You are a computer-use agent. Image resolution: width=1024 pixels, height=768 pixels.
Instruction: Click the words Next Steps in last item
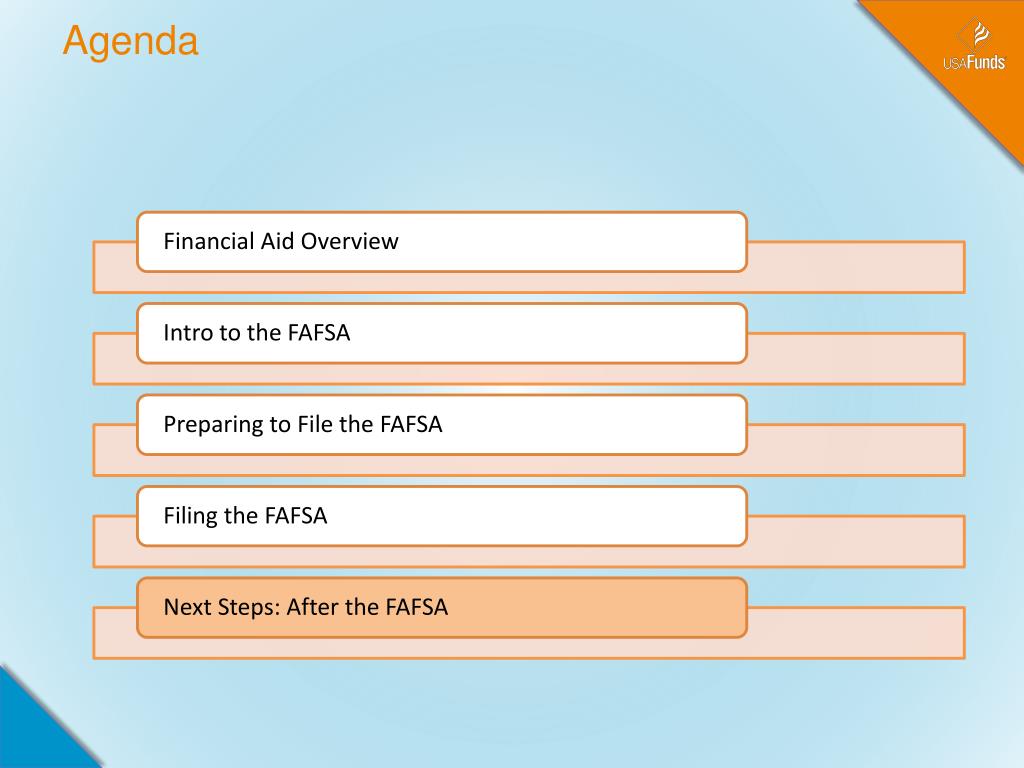pos(222,608)
